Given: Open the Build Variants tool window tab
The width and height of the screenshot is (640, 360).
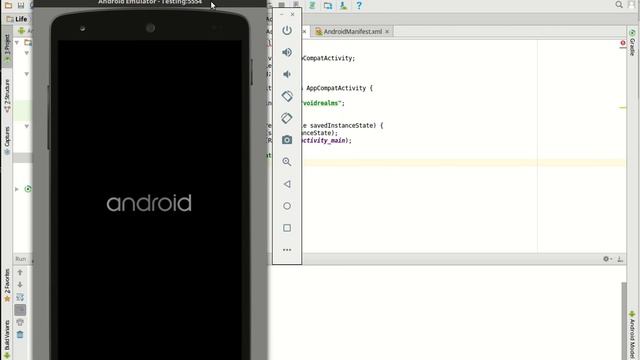Looking at the screenshot, I should 7,339.
